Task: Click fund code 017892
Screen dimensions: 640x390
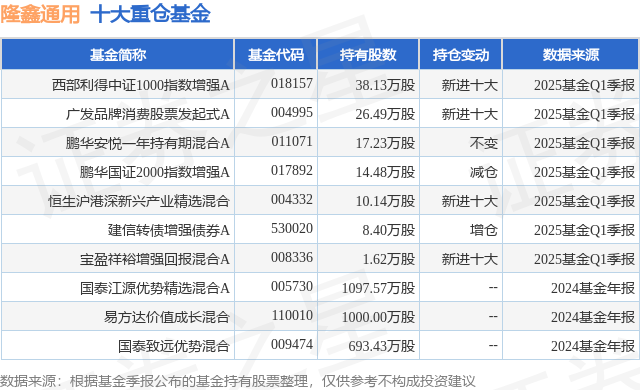Action: click(x=292, y=171)
